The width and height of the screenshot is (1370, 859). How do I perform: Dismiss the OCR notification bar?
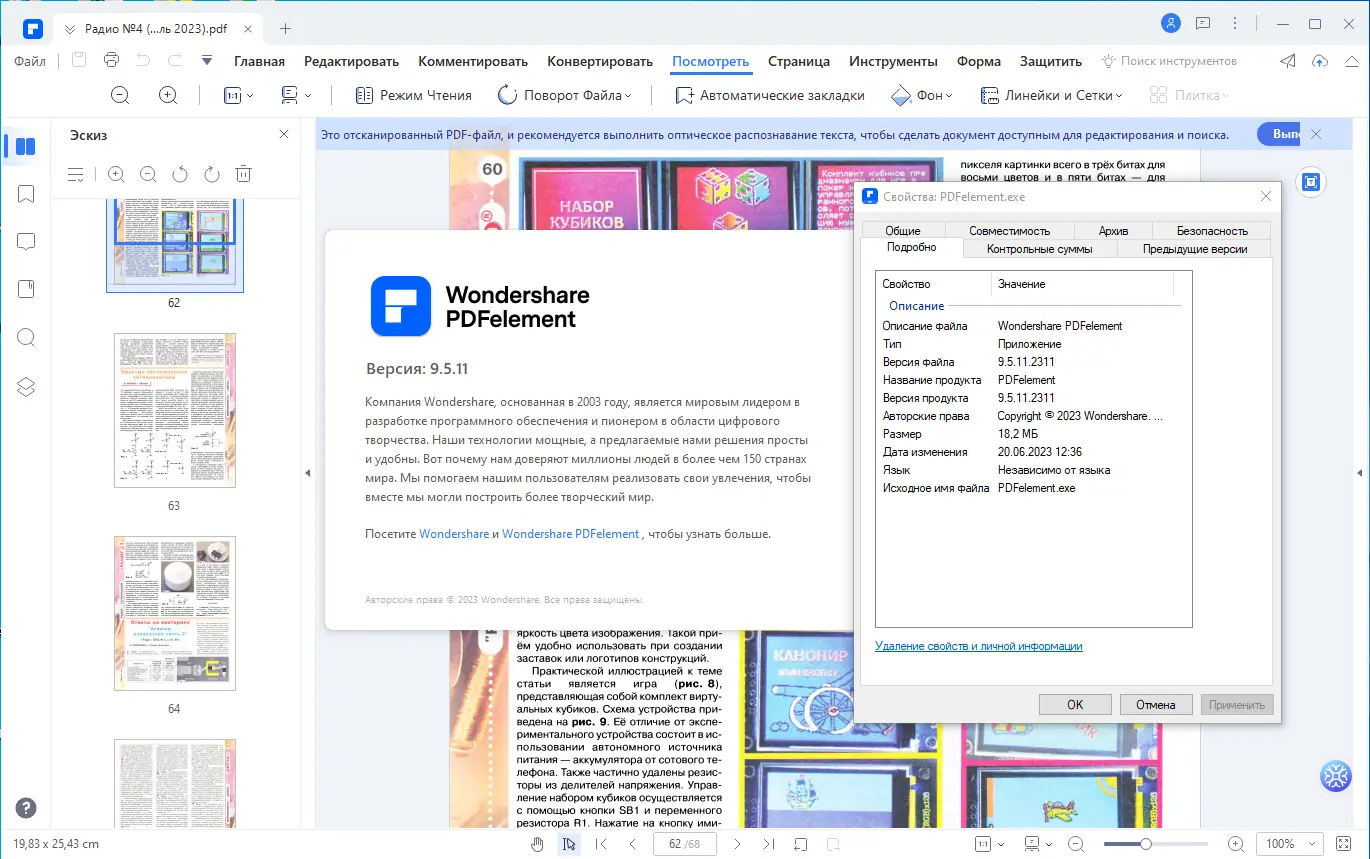(x=1316, y=134)
